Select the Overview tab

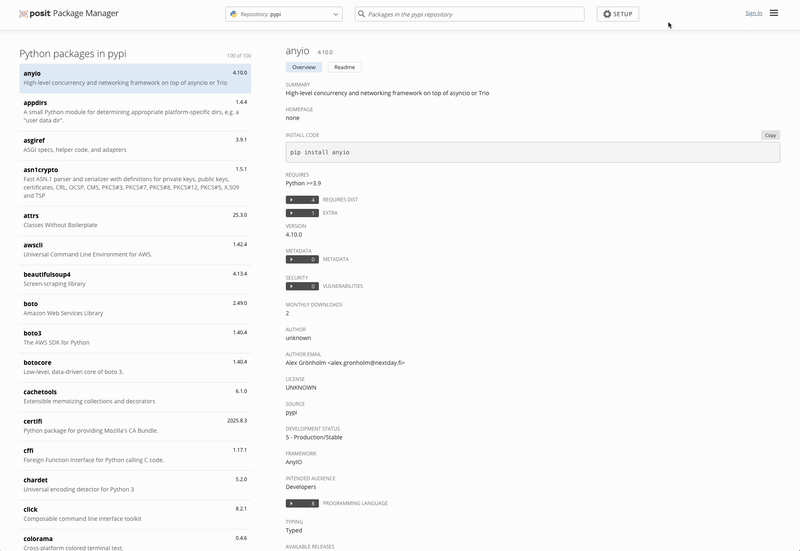(303, 67)
